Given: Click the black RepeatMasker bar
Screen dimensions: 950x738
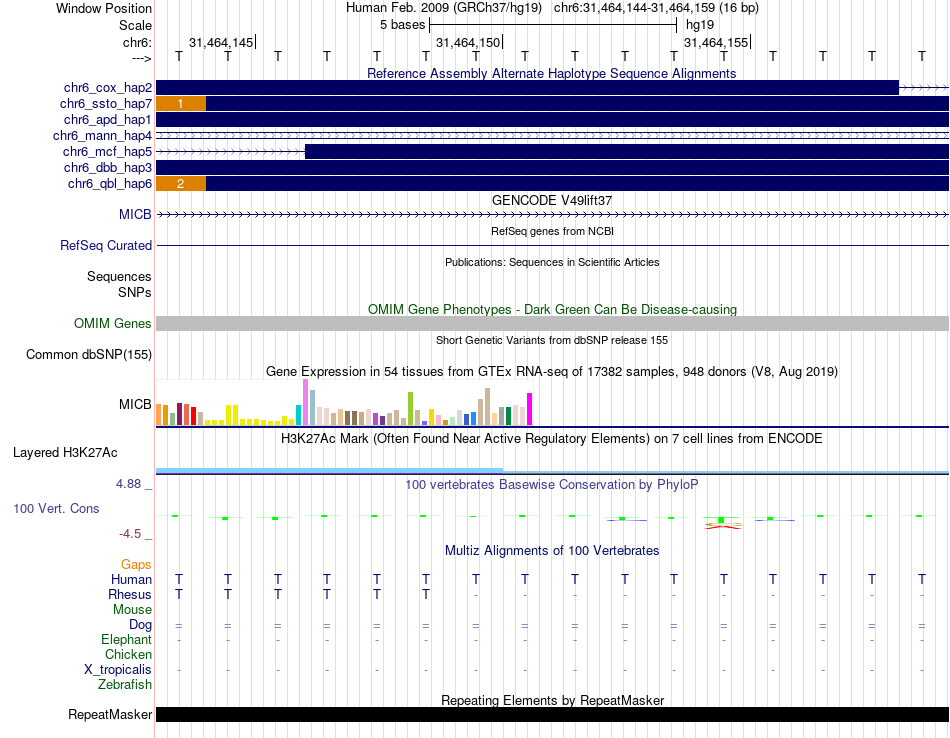Looking at the screenshot, I should point(552,714).
